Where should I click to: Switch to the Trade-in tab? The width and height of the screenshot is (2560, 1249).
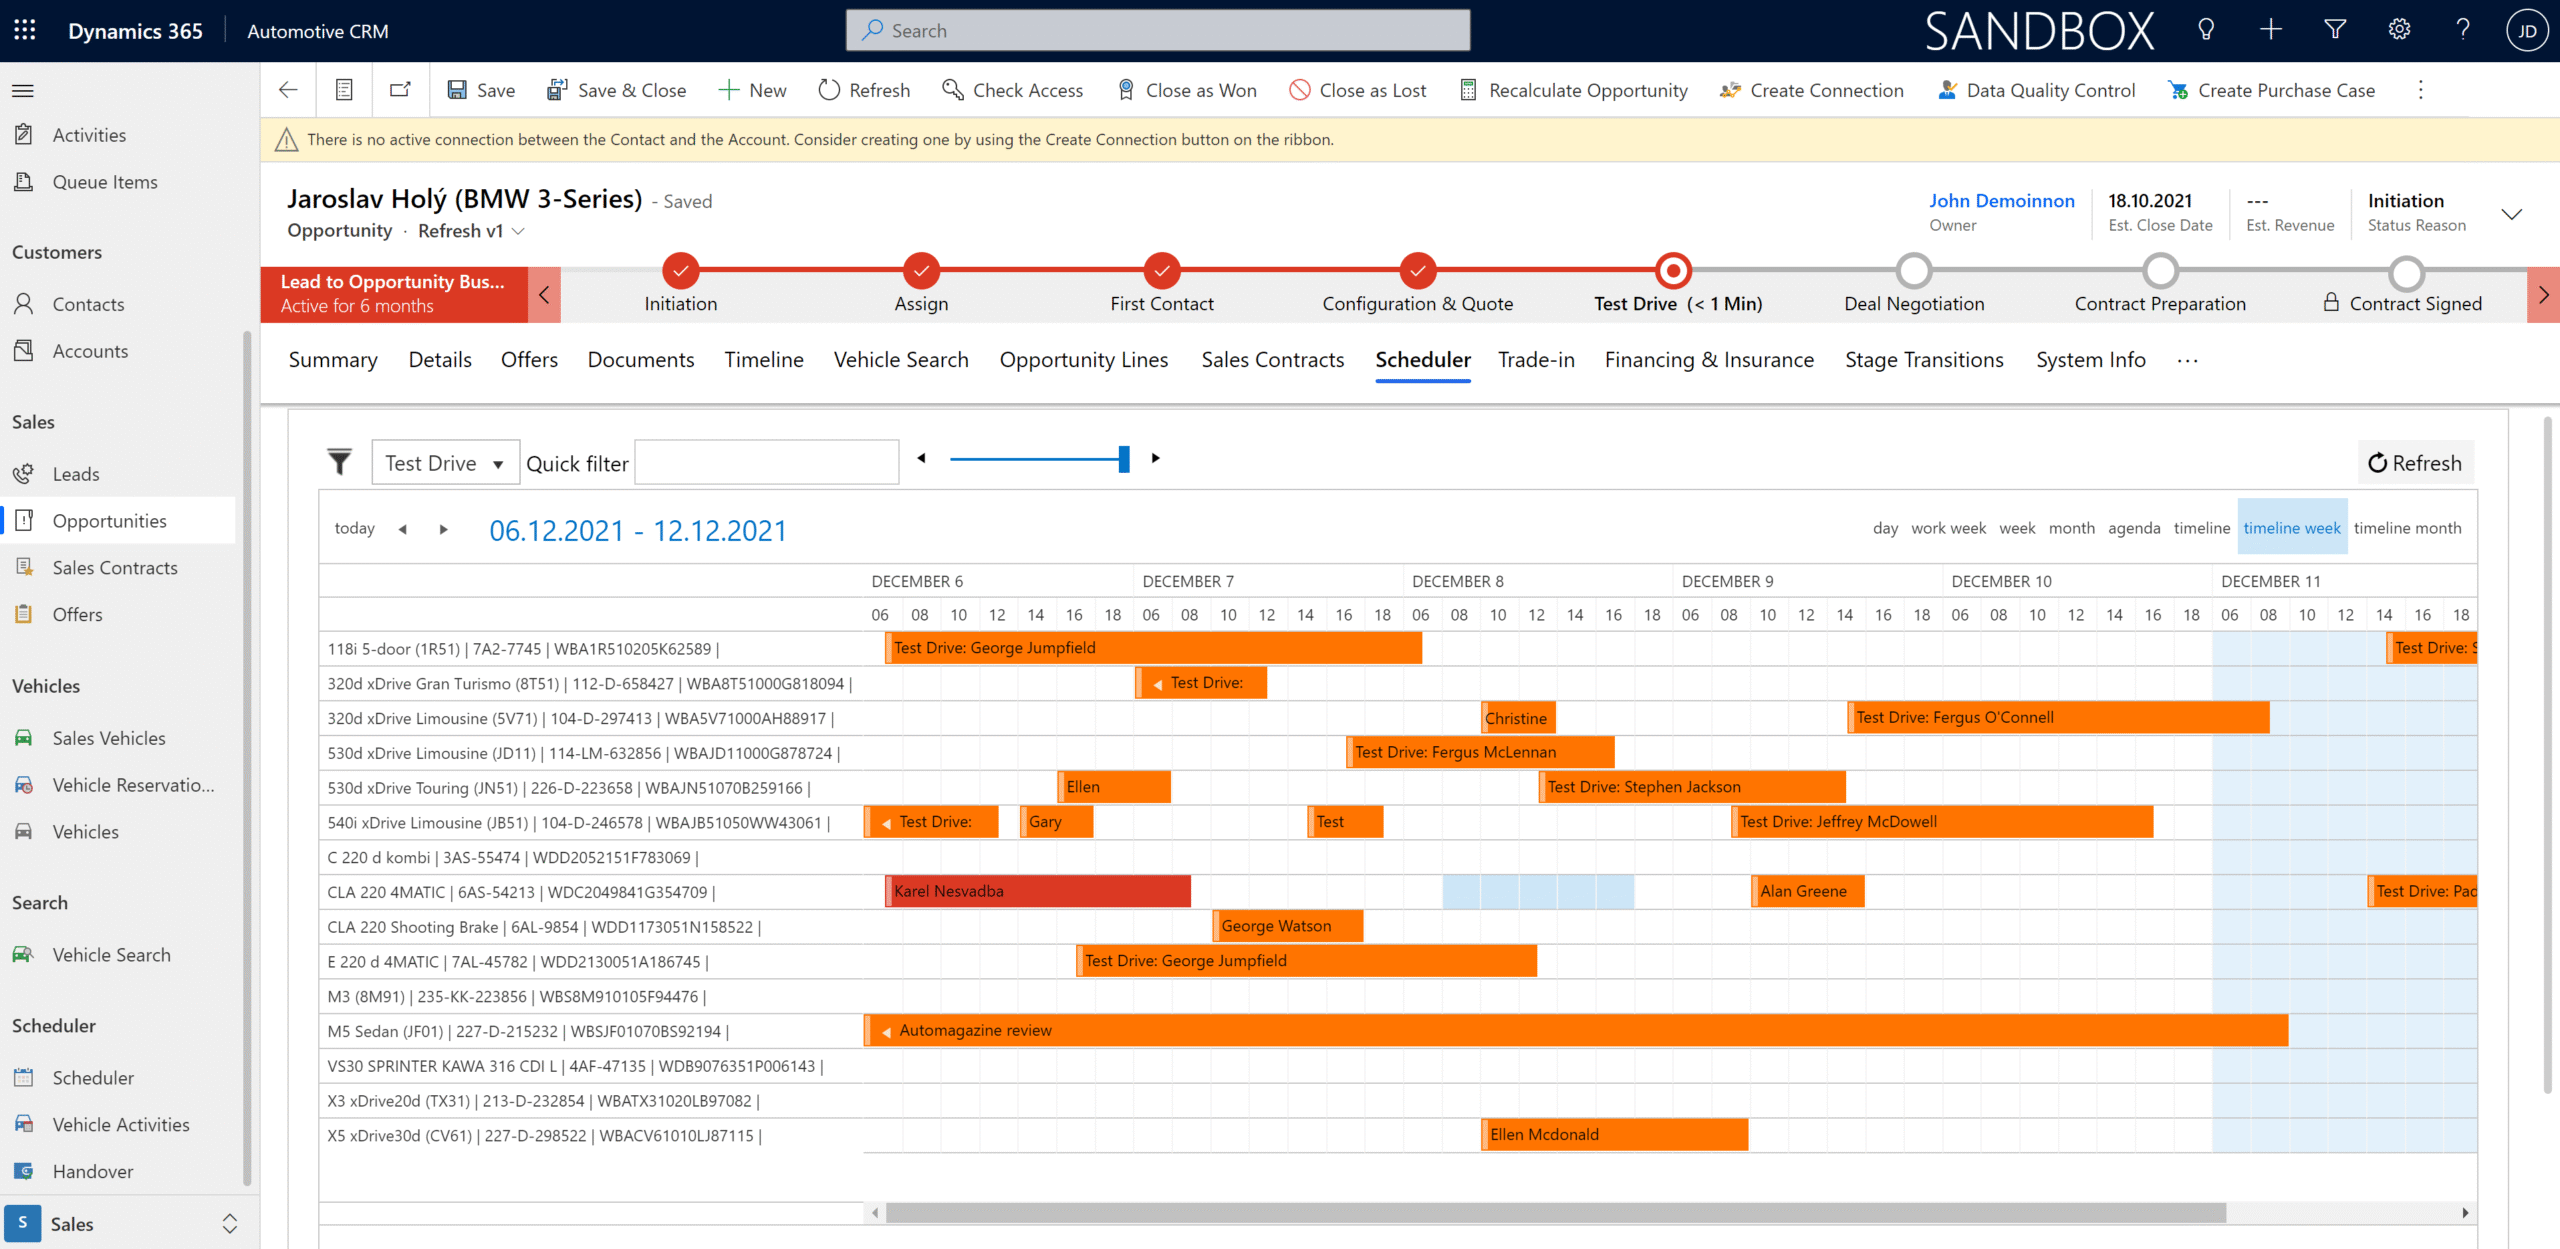coord(1536,360)
